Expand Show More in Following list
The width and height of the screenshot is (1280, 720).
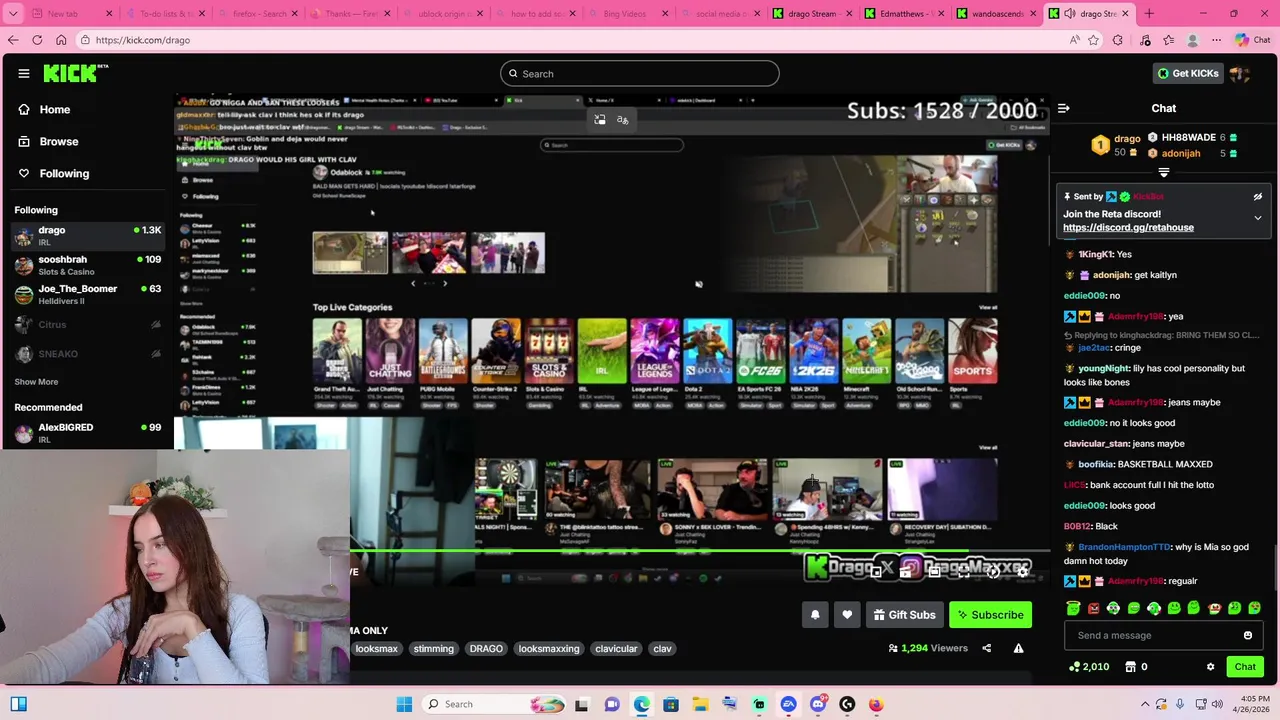coord(36,382)
